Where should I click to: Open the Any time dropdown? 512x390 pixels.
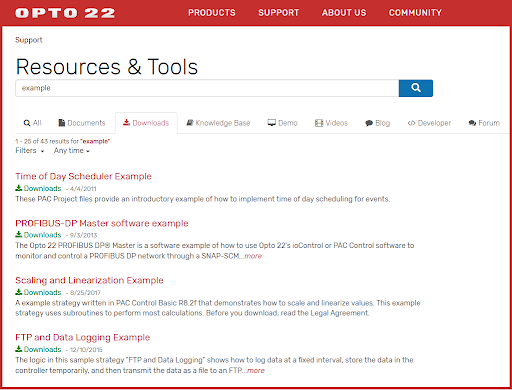tap(72, 151)
